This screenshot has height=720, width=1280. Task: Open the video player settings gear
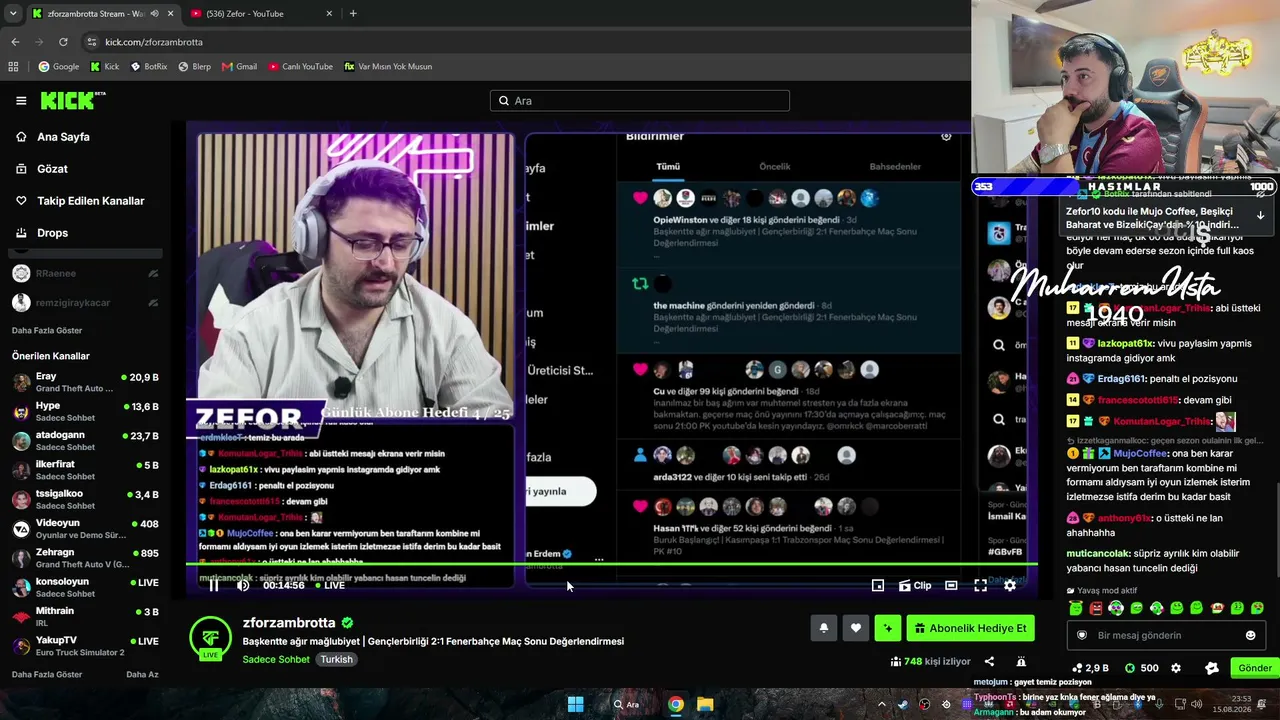[x=1010, y=585]
